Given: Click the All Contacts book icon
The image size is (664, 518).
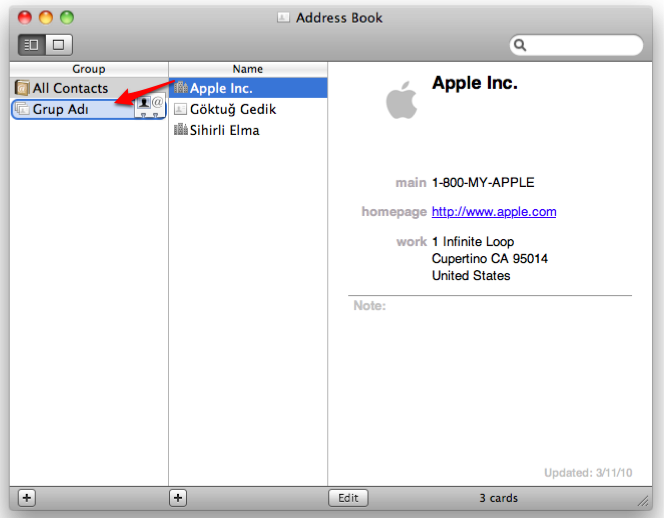Looking at the screenshot, I should coord(22,88).
